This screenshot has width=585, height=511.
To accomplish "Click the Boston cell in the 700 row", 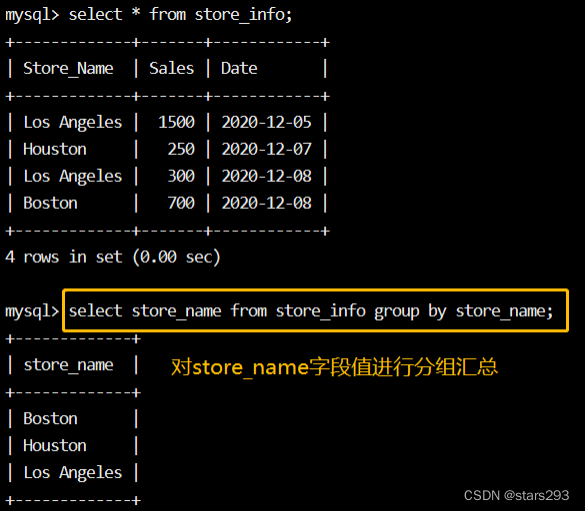I will [50, 203].
